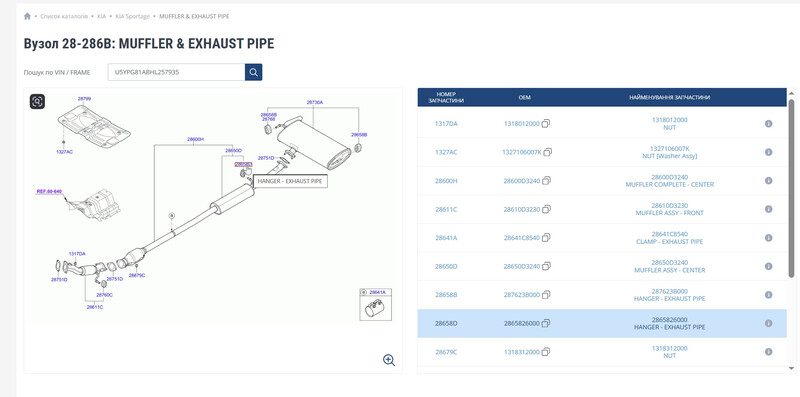Go to the home page via house icon
Viewport: 800px width, 397px height.
[27, 16]
